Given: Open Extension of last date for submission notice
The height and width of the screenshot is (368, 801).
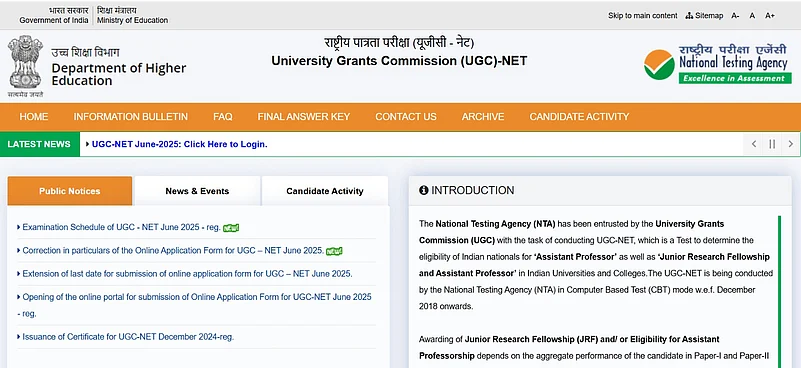Looking at the screenshot, I should point(187,274).
